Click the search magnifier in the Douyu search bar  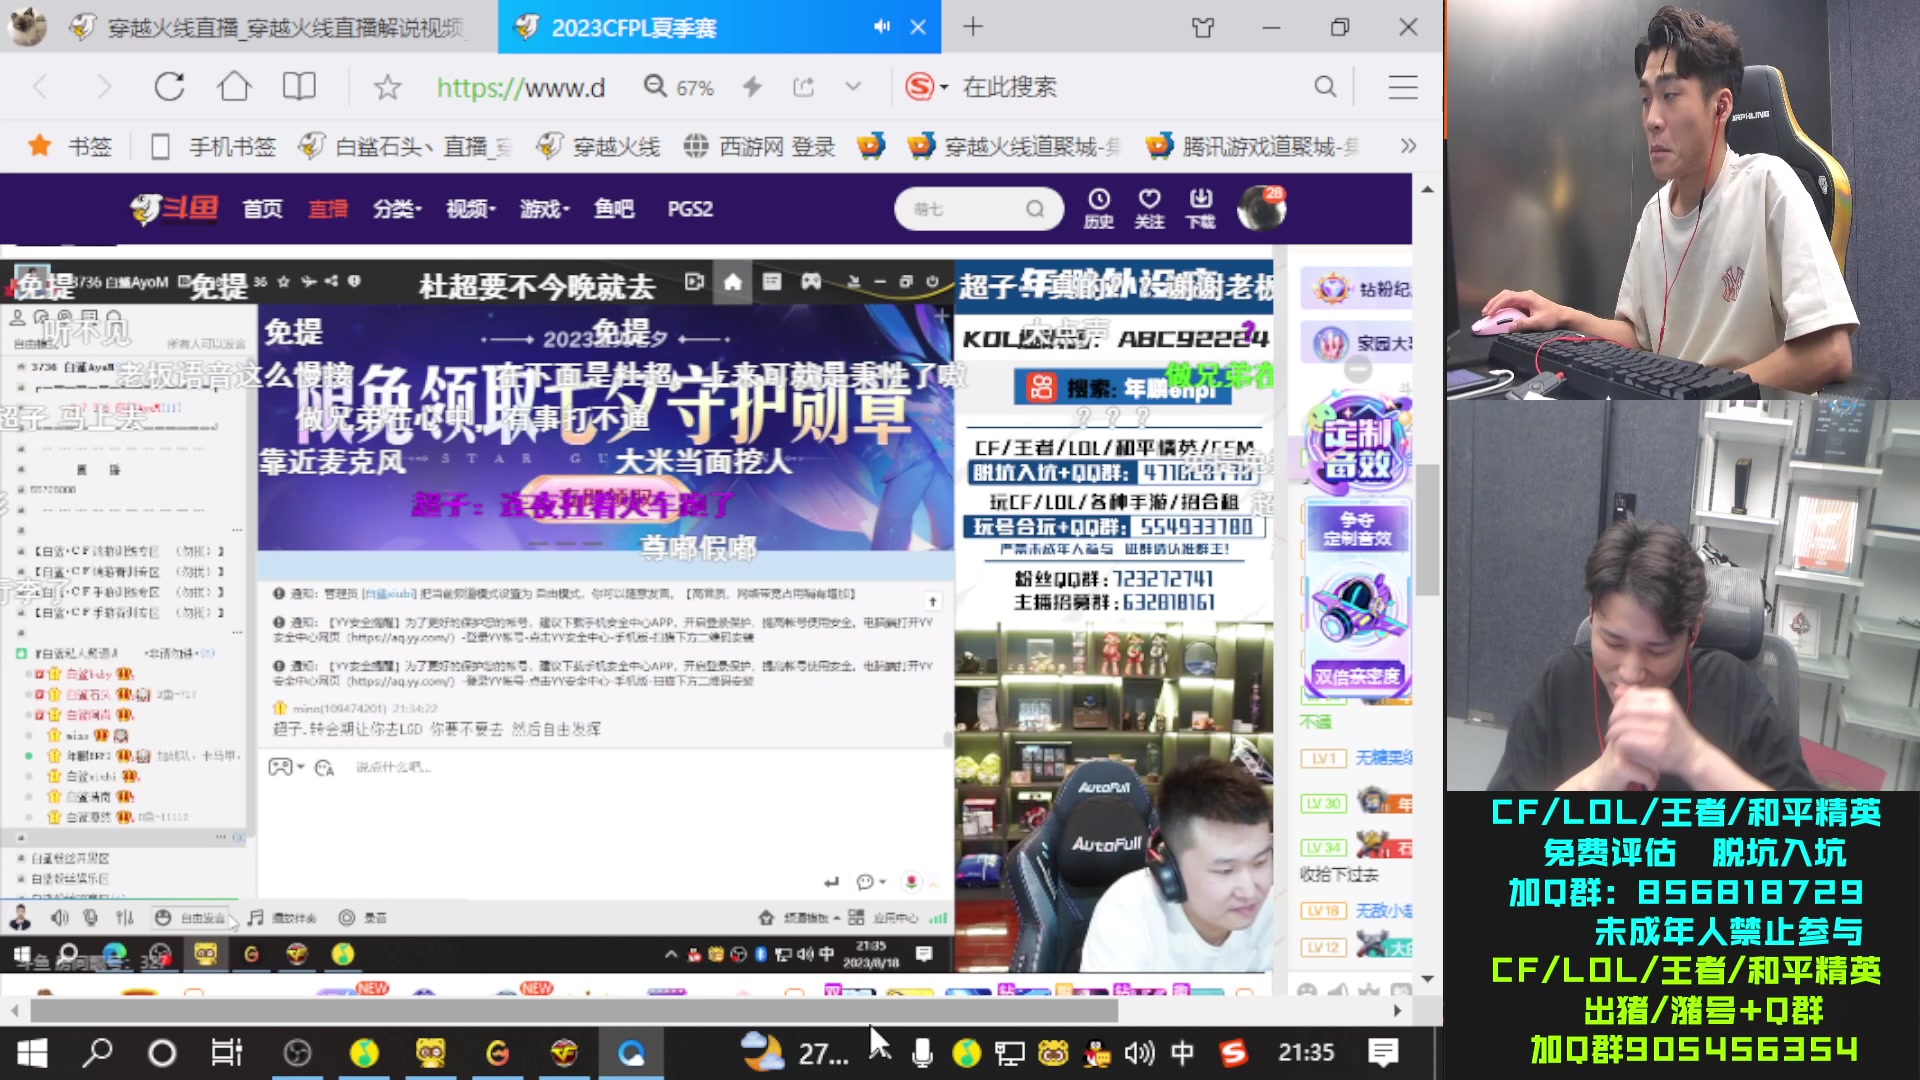coord(1035,209)
